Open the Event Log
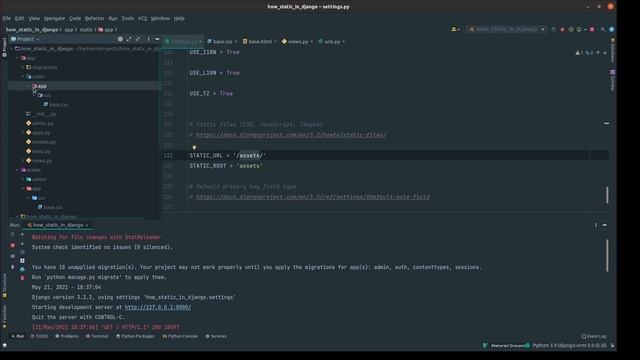This screenshot has width=640, height=360. click(x=594, y=336)
